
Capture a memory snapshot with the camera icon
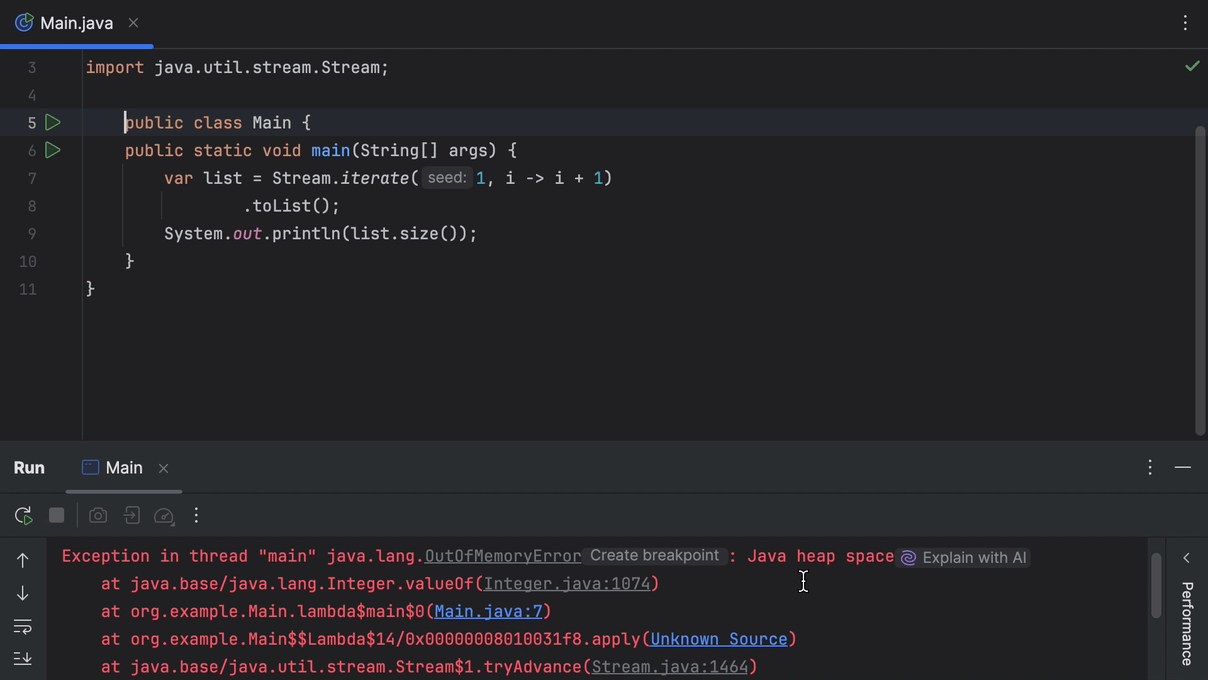pos(97,515)
